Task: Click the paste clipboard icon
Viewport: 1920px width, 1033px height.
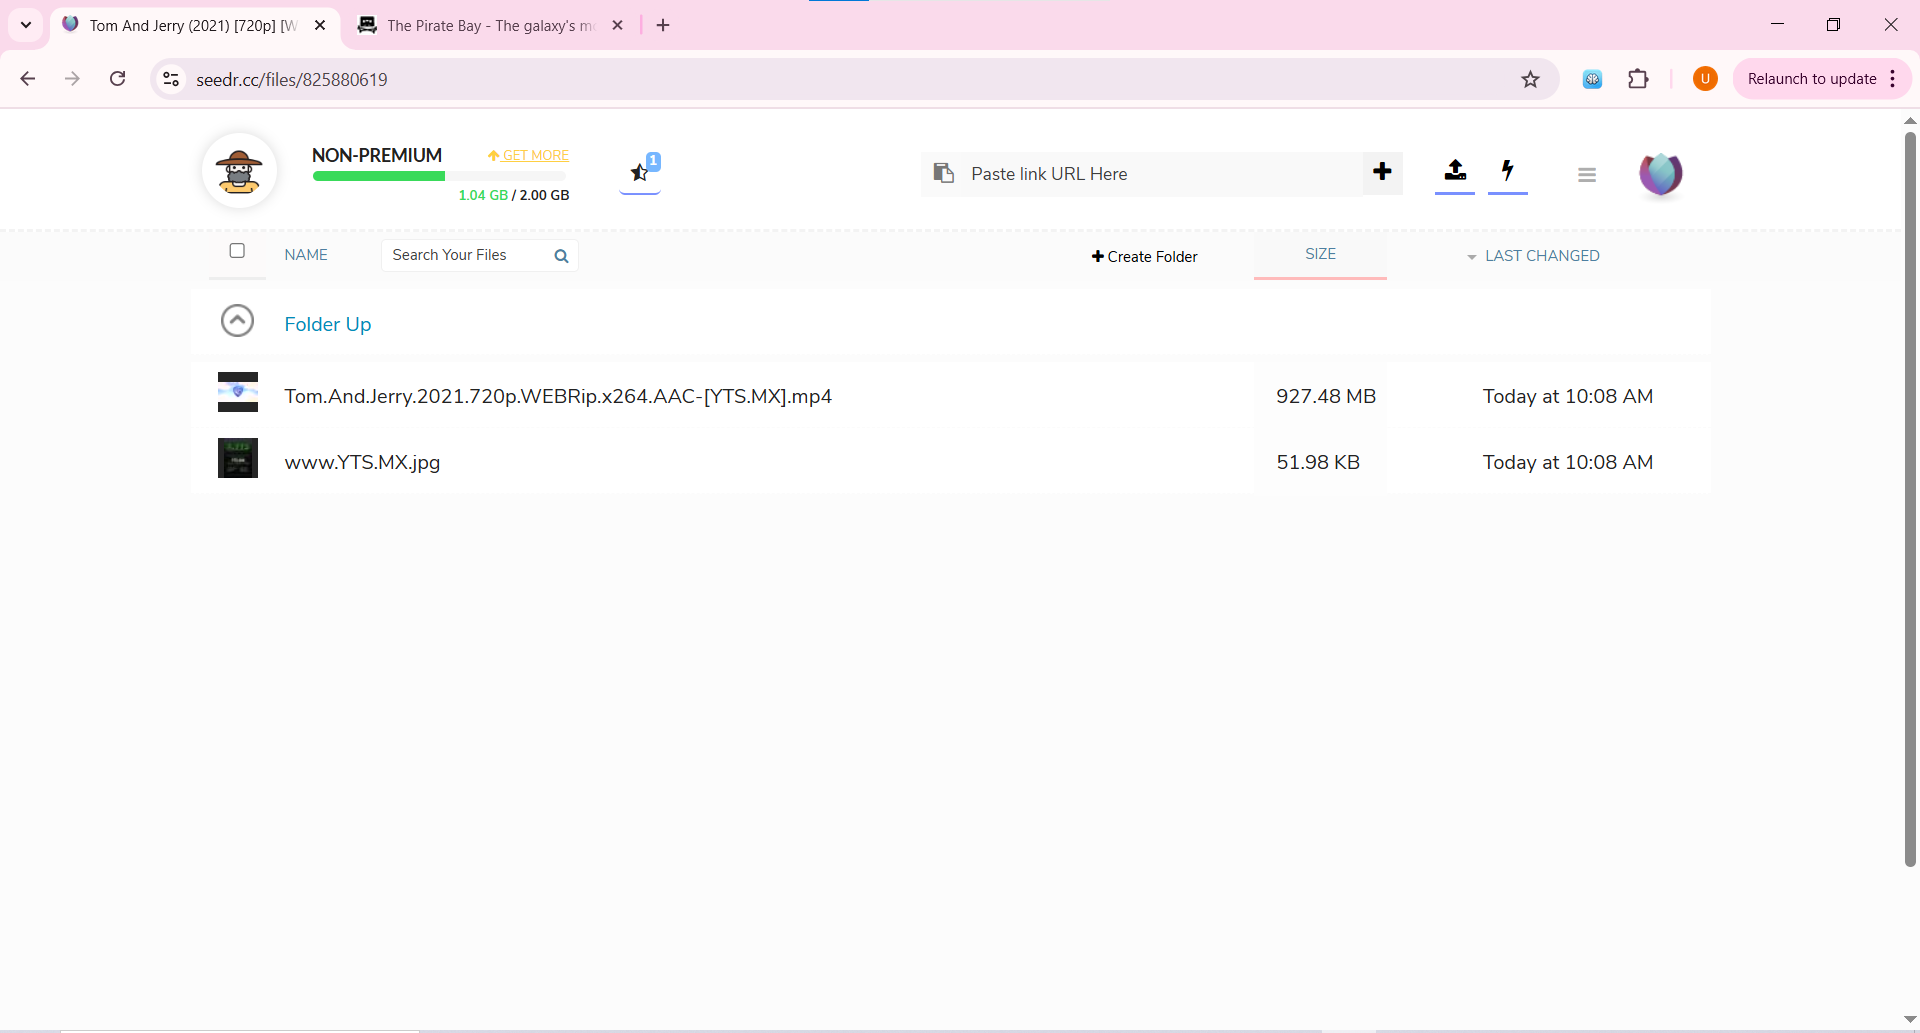Action: (944, 173)
